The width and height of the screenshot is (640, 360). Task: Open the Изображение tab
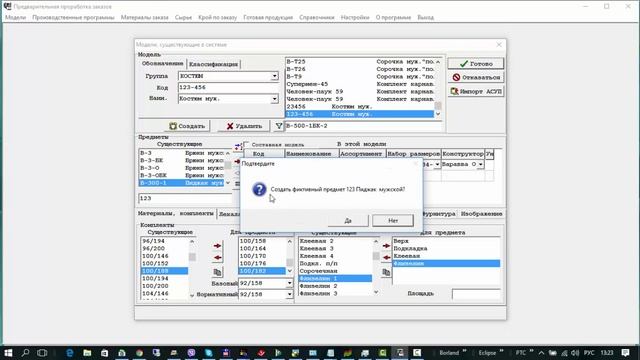481,214
